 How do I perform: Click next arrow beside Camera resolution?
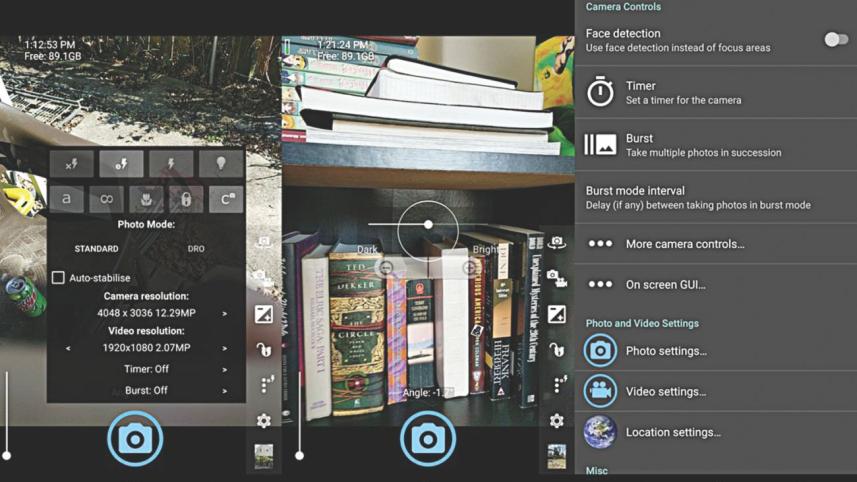coord(224,314)
